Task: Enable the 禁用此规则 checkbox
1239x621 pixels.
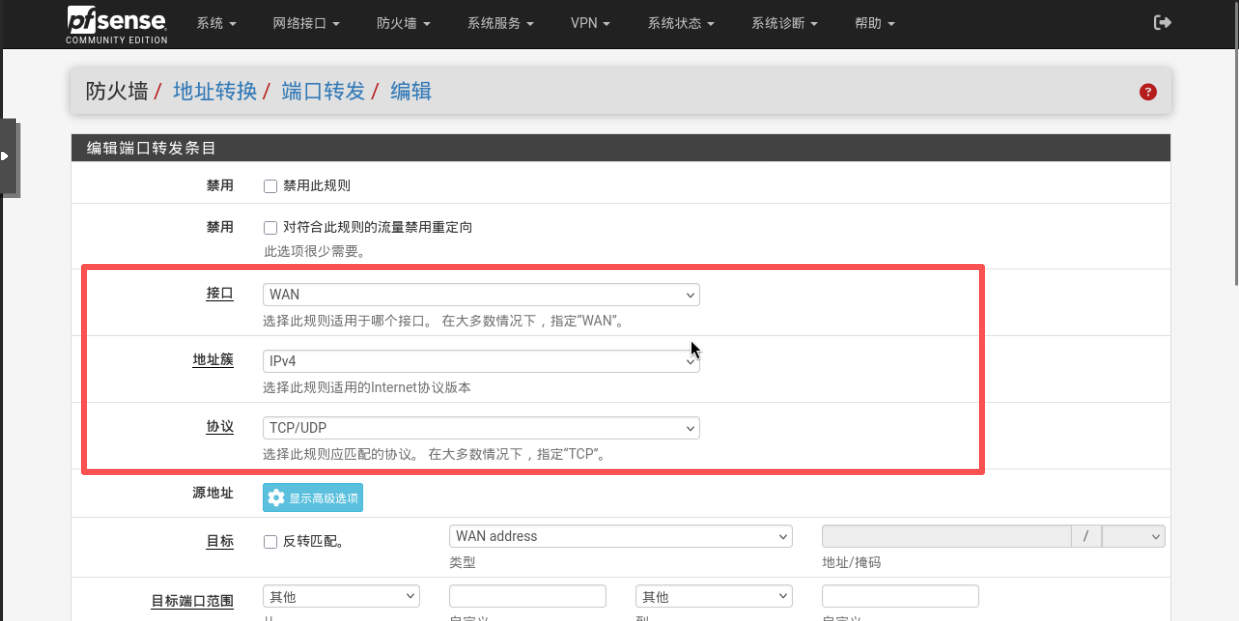Action: [270, 186]
